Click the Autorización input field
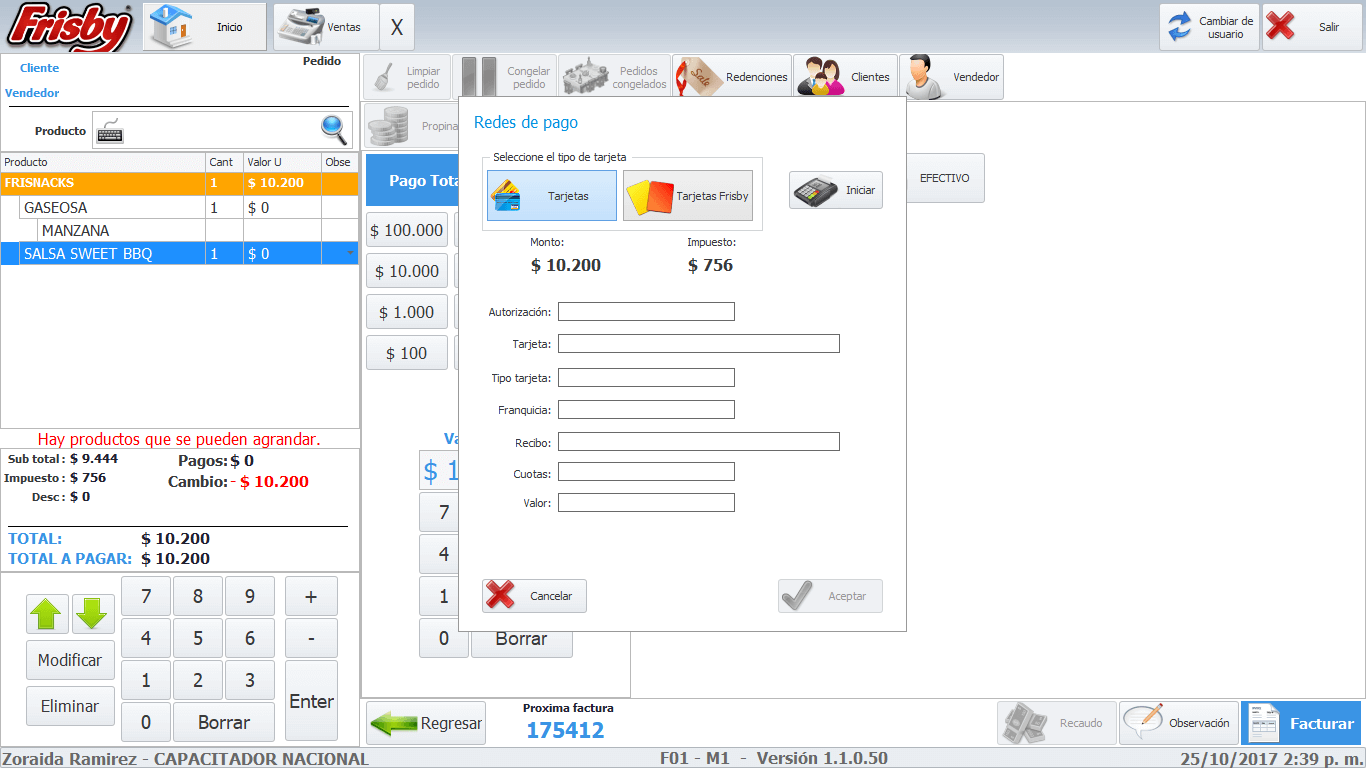The image size is (1366, 768). click(x=646, y=312)
